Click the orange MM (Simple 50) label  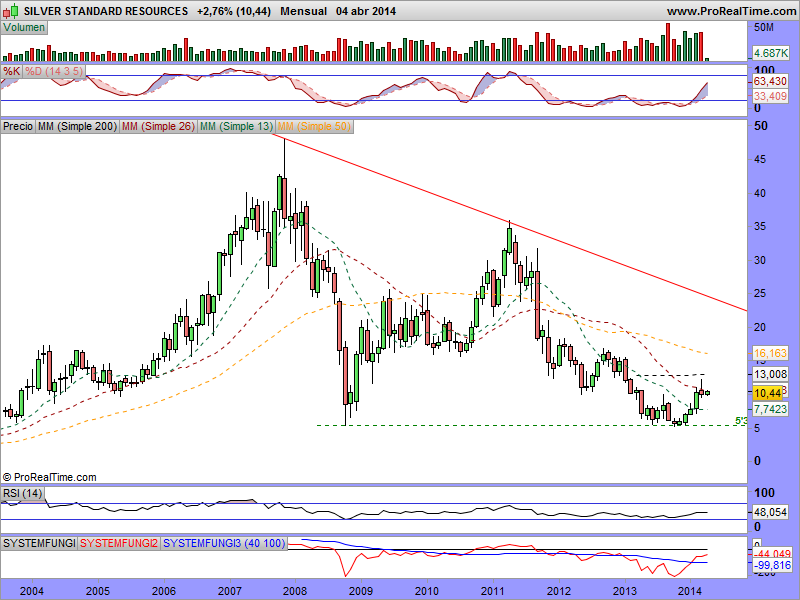pos(314,127)
